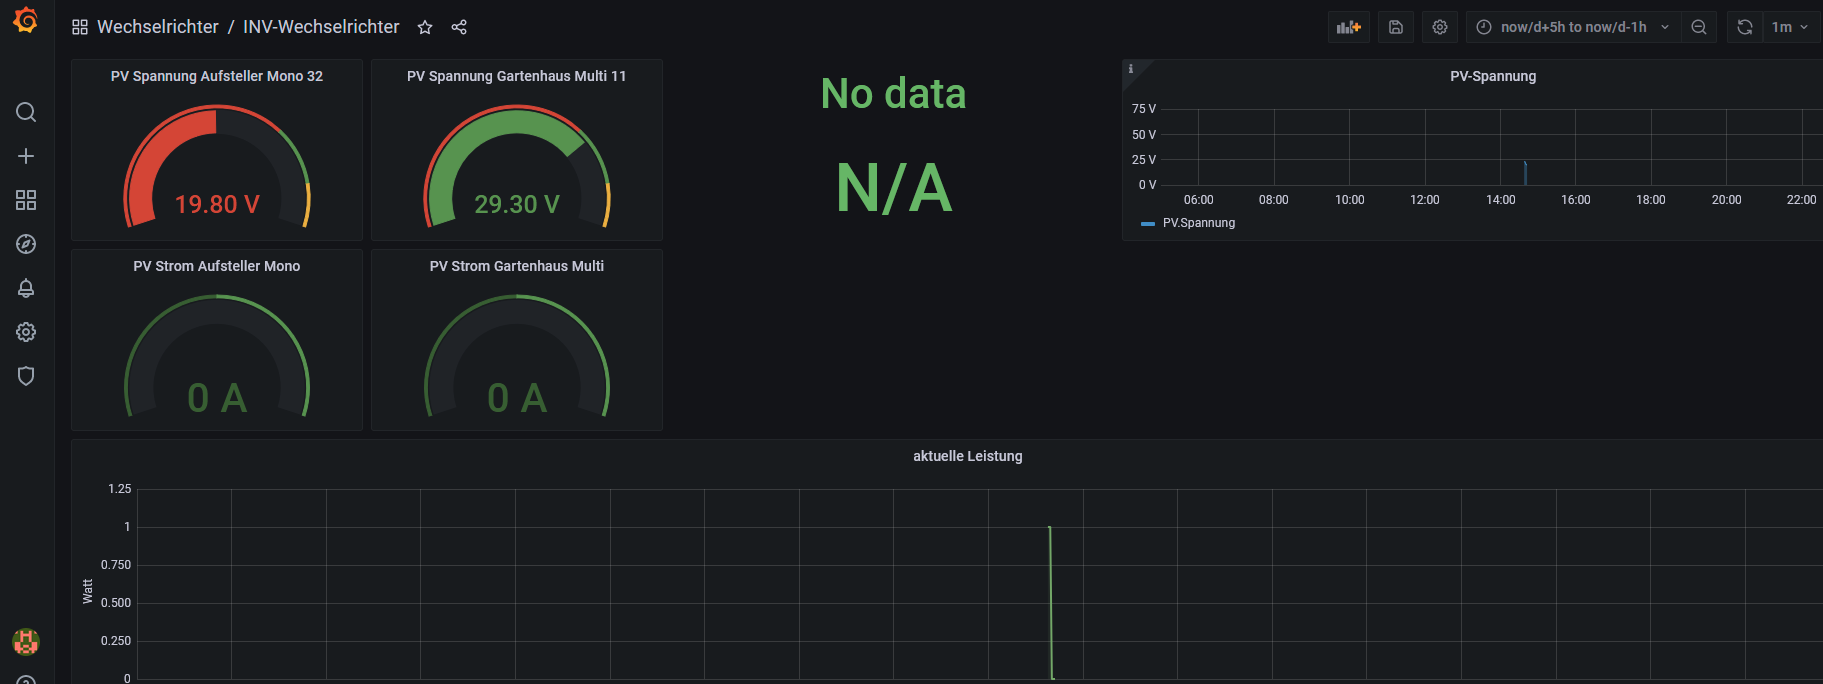The width and height of the screenshot is (1823, 684).
Task: Save the dashboard with the save icon
Action: click(1396, 27)
